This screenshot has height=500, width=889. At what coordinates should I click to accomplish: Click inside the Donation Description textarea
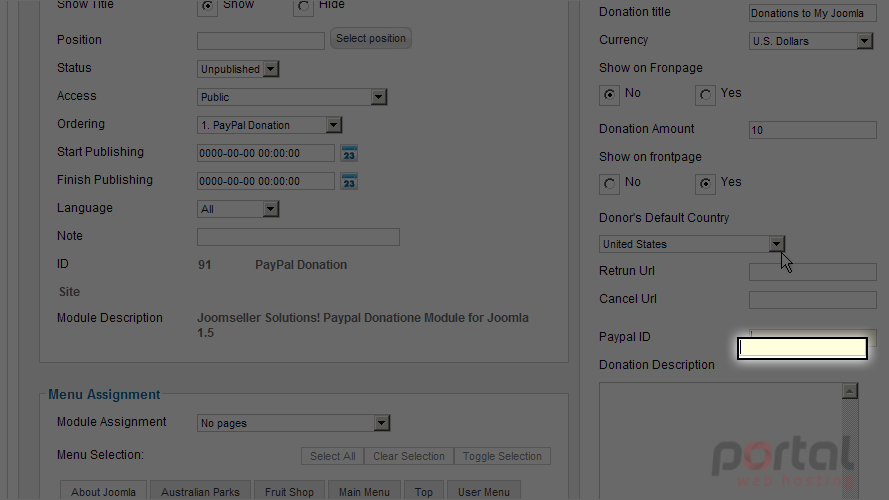[720, 441]
